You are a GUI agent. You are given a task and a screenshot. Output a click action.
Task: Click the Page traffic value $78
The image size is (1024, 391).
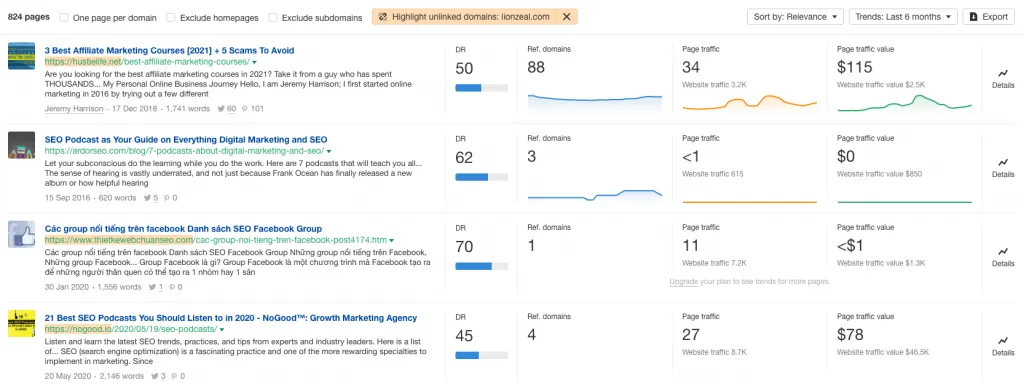click(x=850, y=335)
